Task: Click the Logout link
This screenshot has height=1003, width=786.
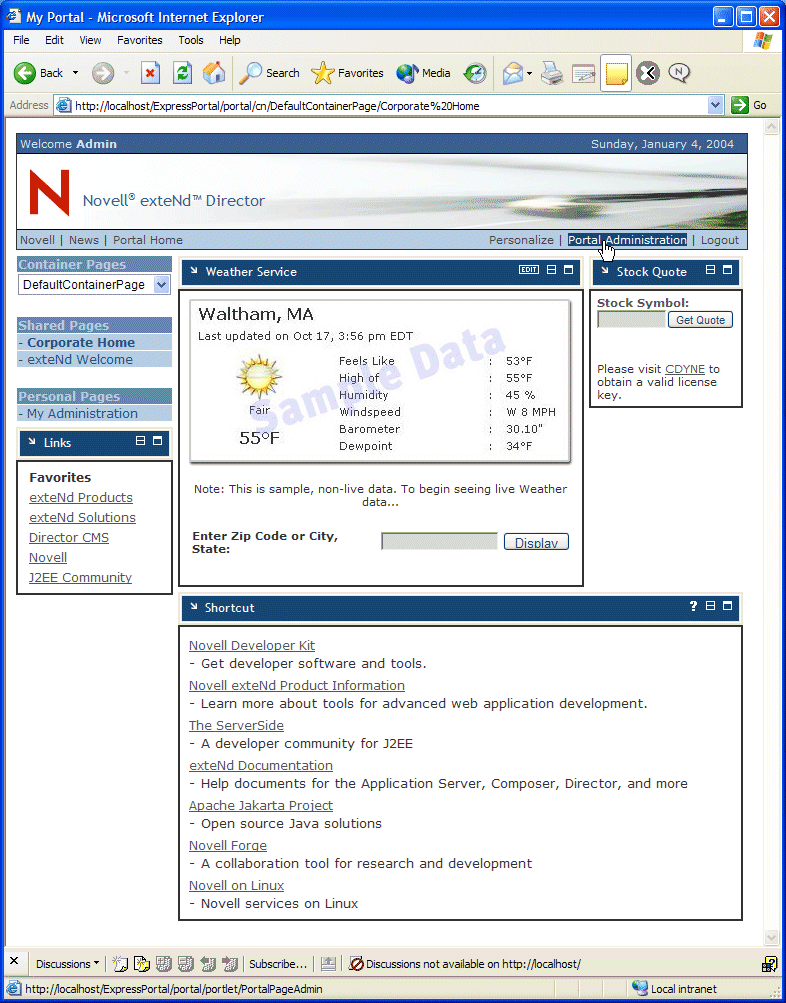Action: tap(719, 240)
